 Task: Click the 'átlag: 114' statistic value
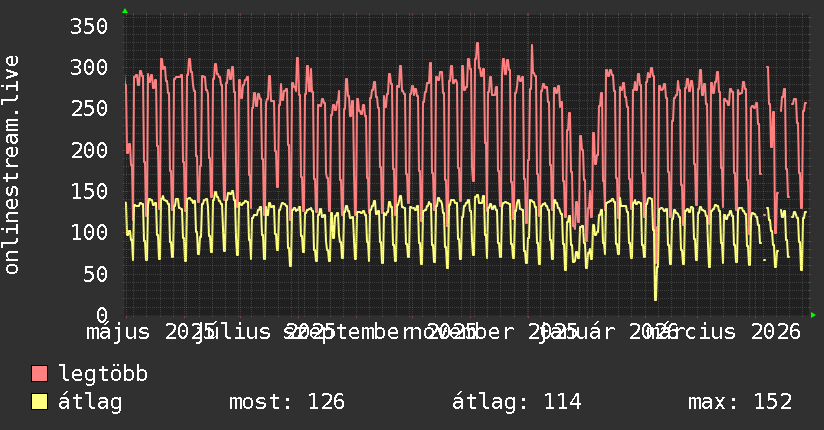(517, 402)
